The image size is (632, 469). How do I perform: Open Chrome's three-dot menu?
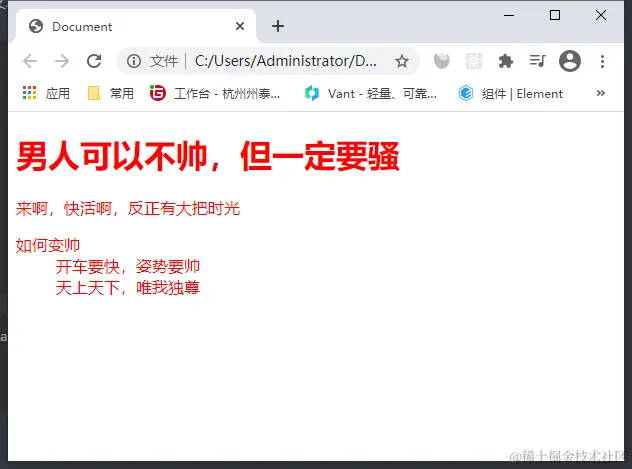(x=602, y=61)
